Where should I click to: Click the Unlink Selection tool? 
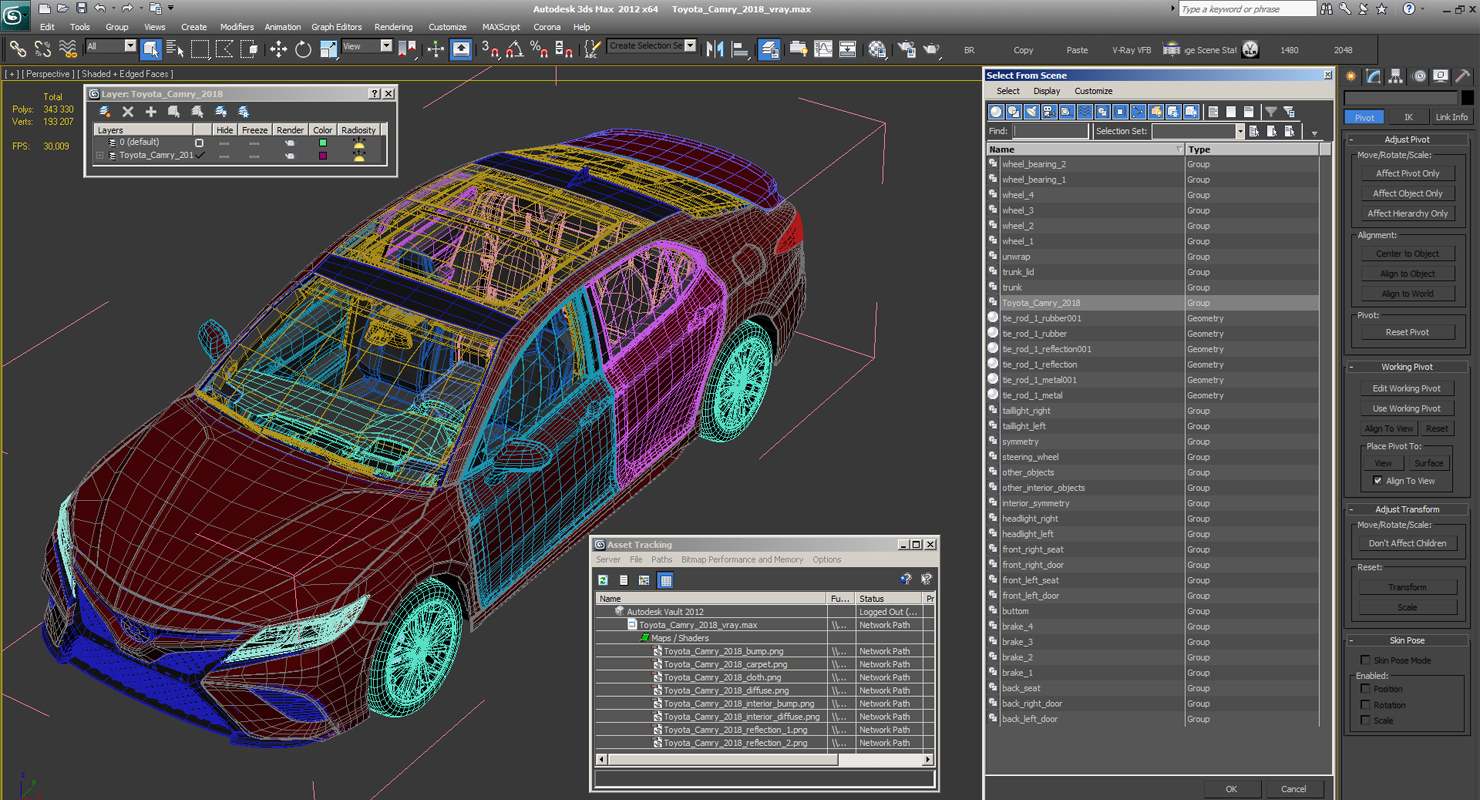click(43, 49)
